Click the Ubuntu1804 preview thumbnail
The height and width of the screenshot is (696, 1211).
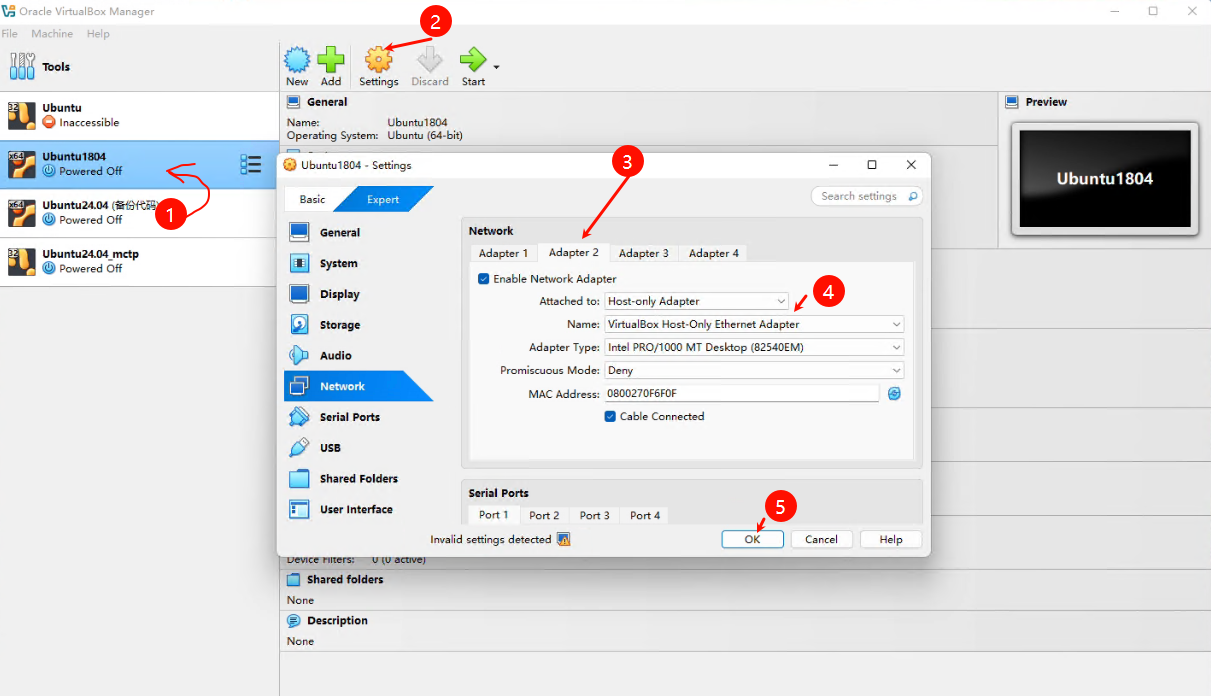tap(1104, 179)
